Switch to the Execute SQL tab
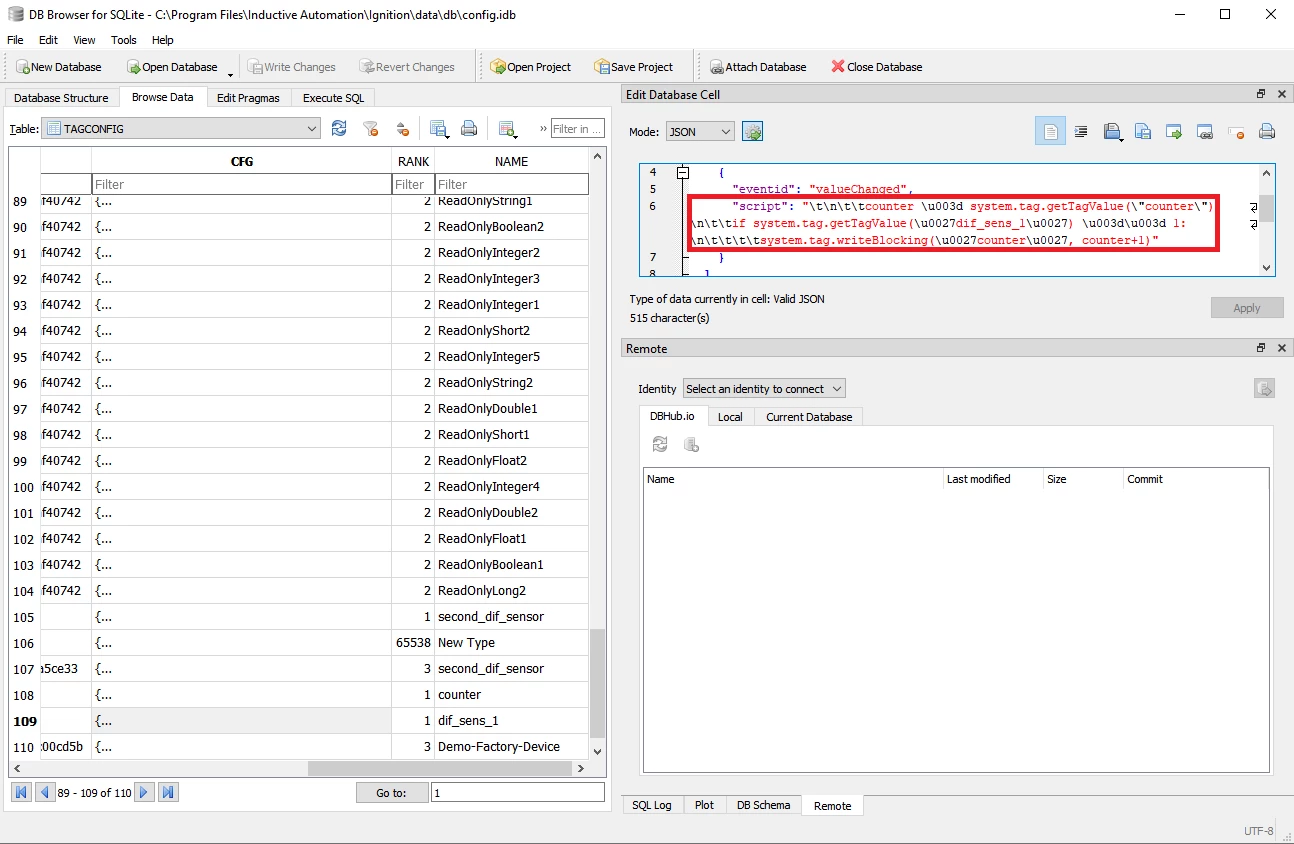Image resolution: width=1294 pixels, height=844 pixels. 334,98
